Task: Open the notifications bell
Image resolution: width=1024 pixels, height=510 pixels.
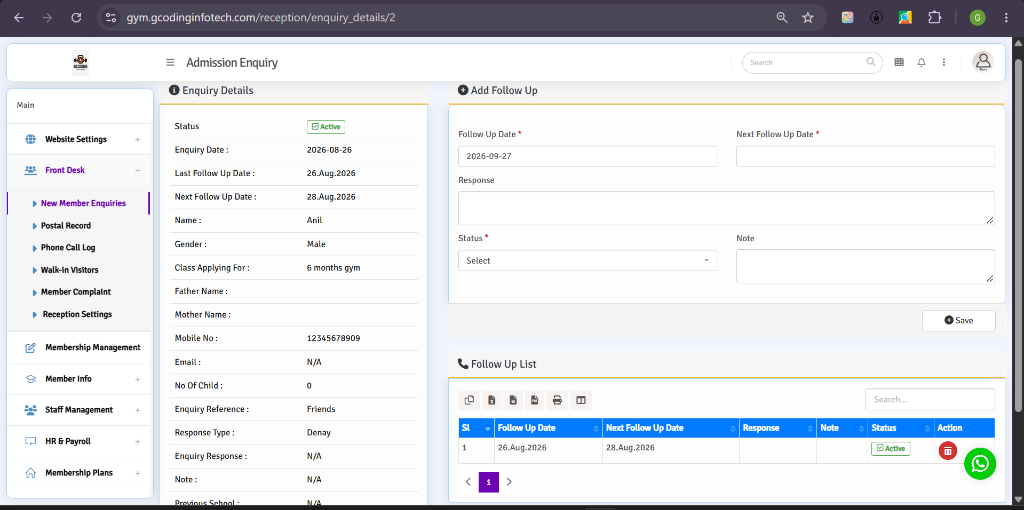Action: pos(921,63)
